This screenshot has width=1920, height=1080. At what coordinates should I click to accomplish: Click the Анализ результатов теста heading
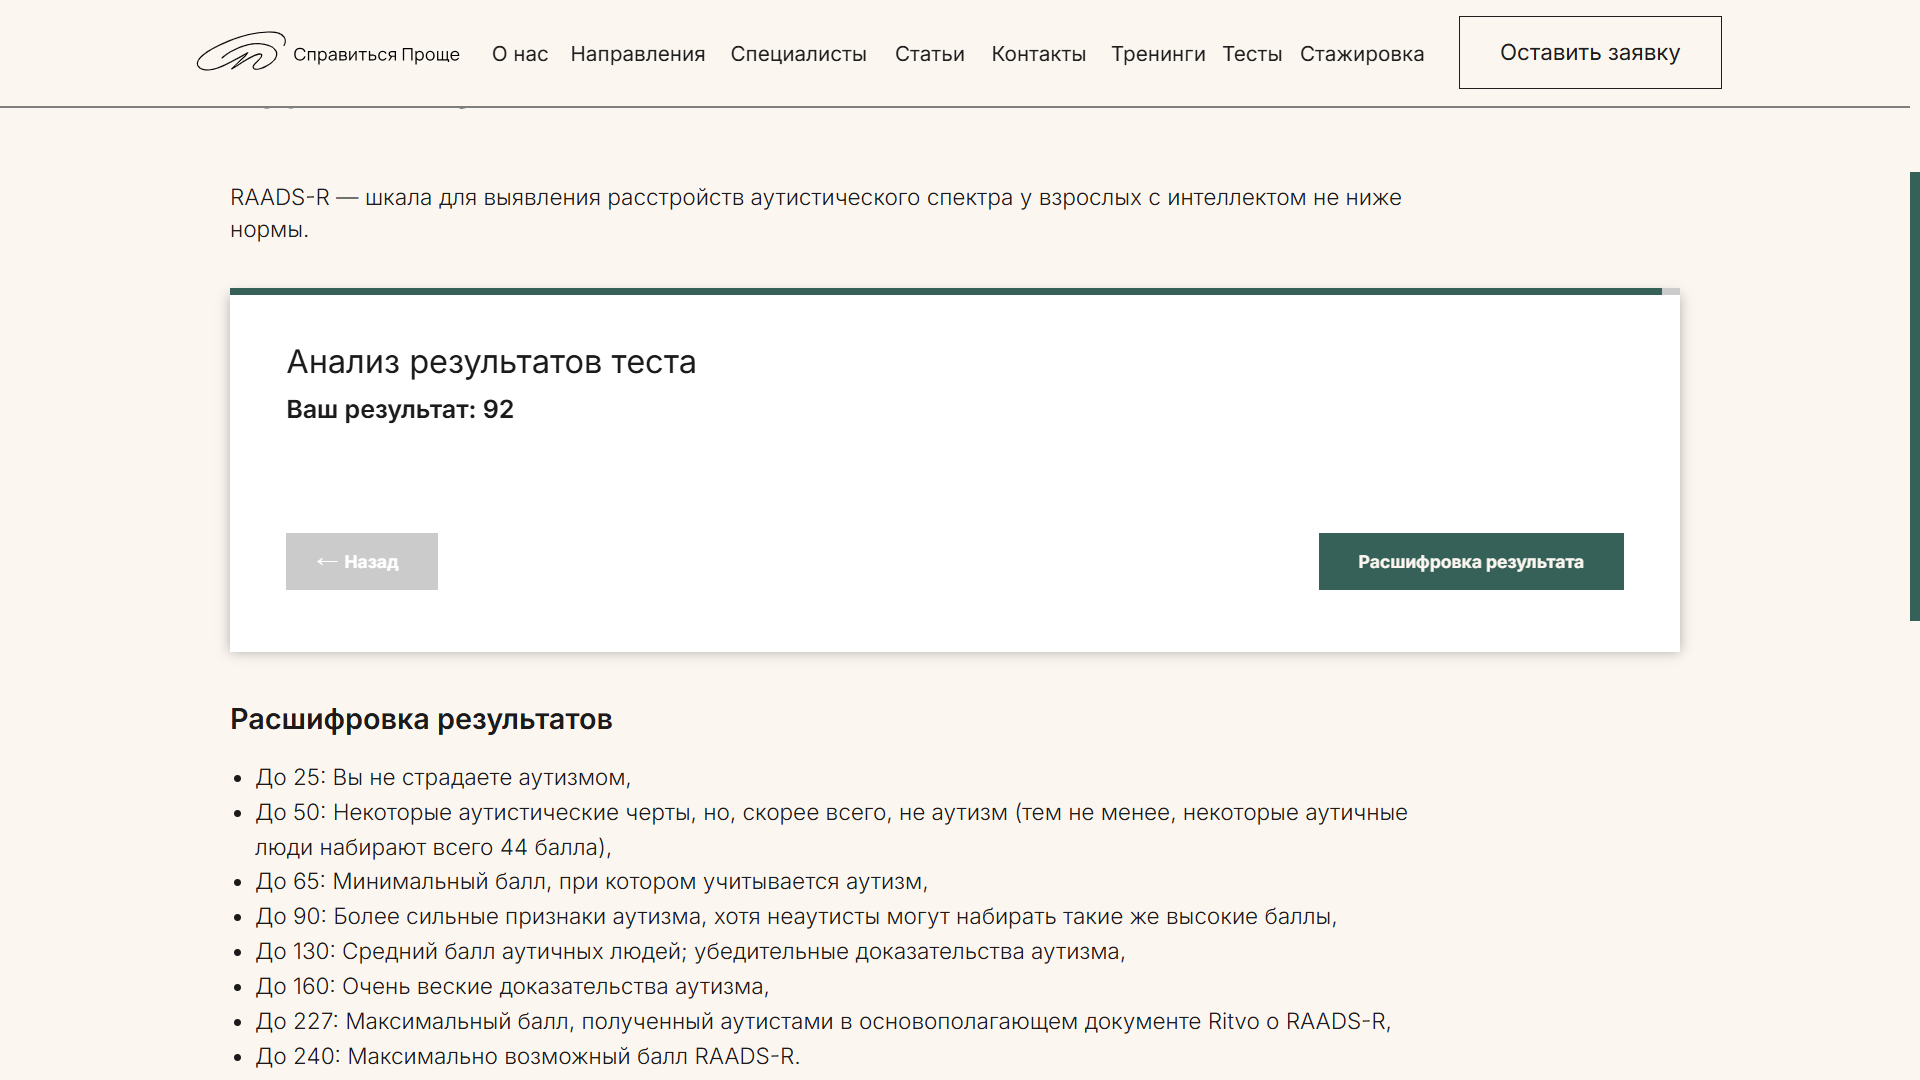click(x=491, y=362)
